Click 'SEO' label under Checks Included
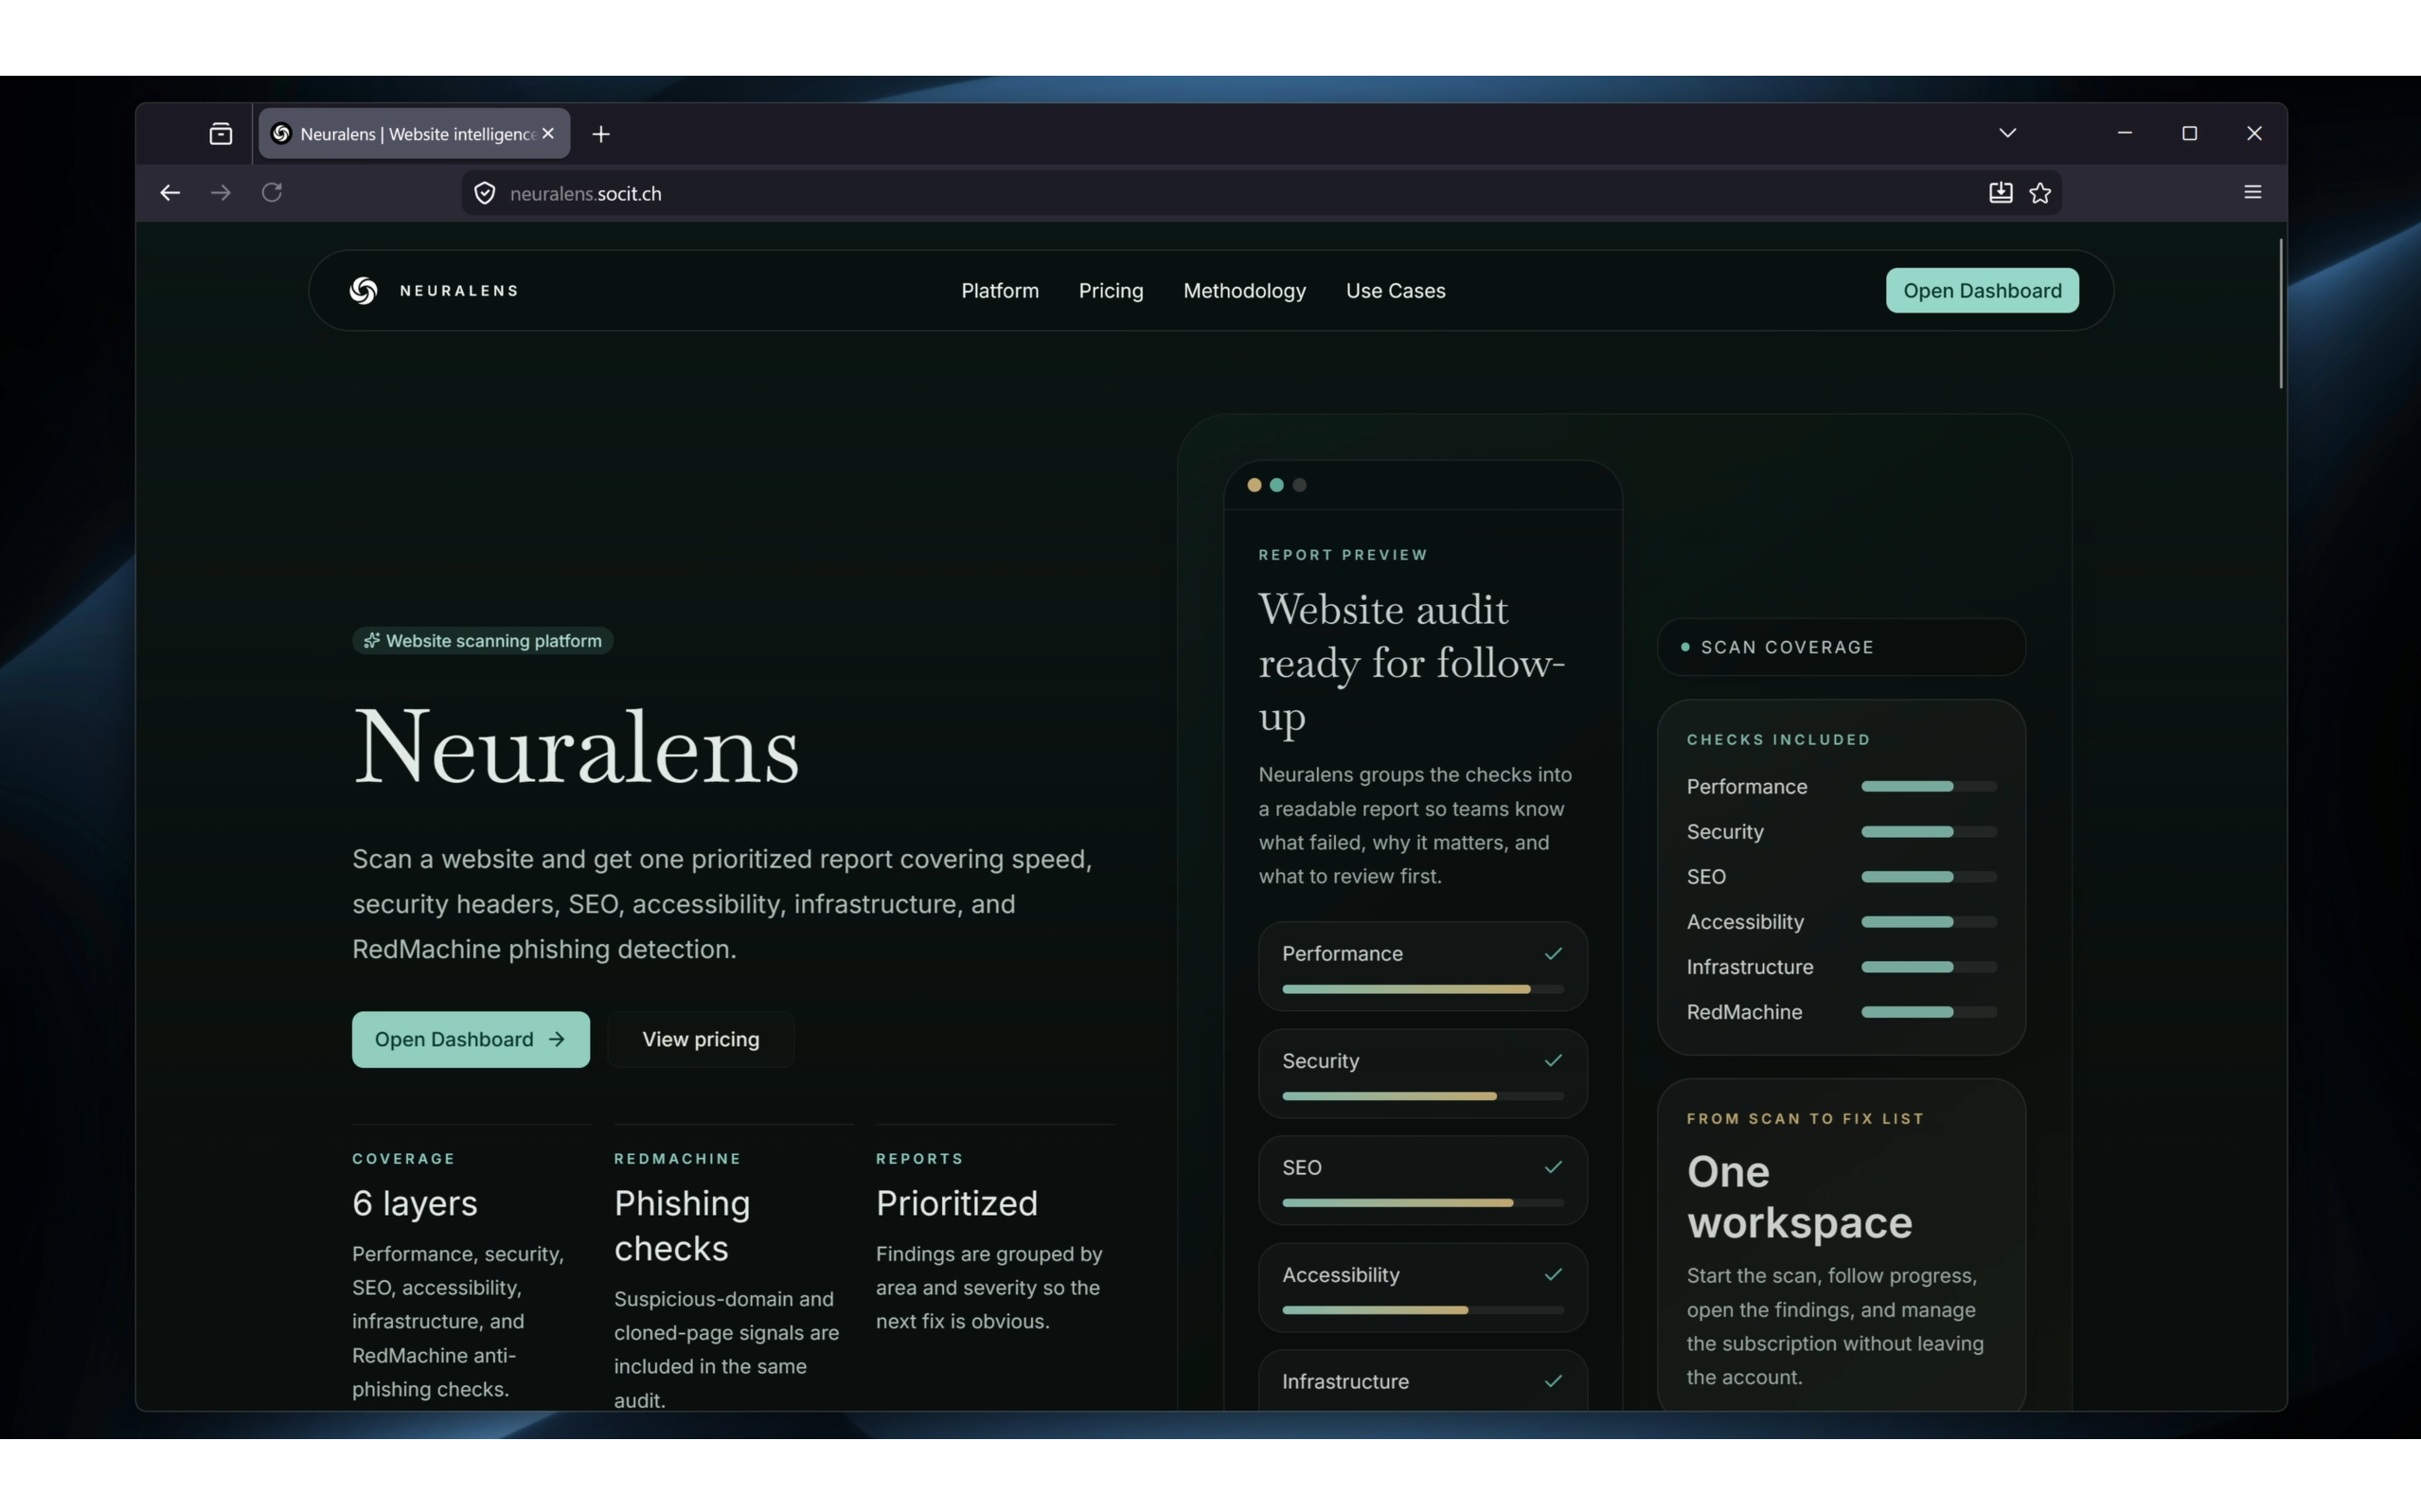The image size is (2421, 1512). [1706, 877]
